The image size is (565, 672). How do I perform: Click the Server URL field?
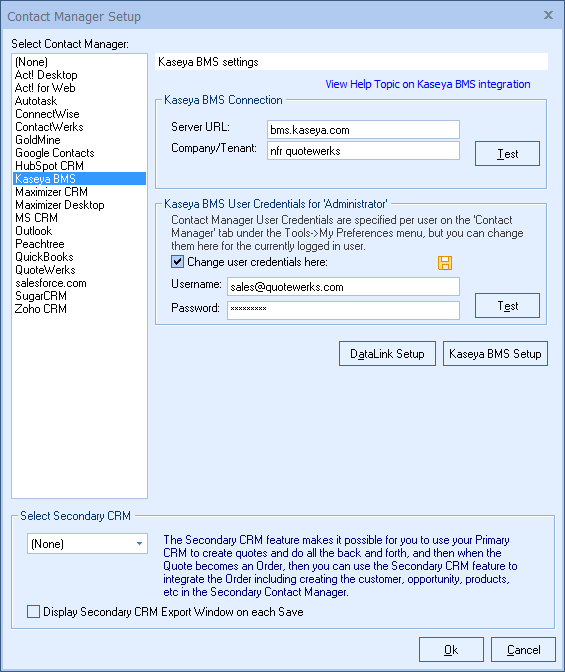point(363,130)
